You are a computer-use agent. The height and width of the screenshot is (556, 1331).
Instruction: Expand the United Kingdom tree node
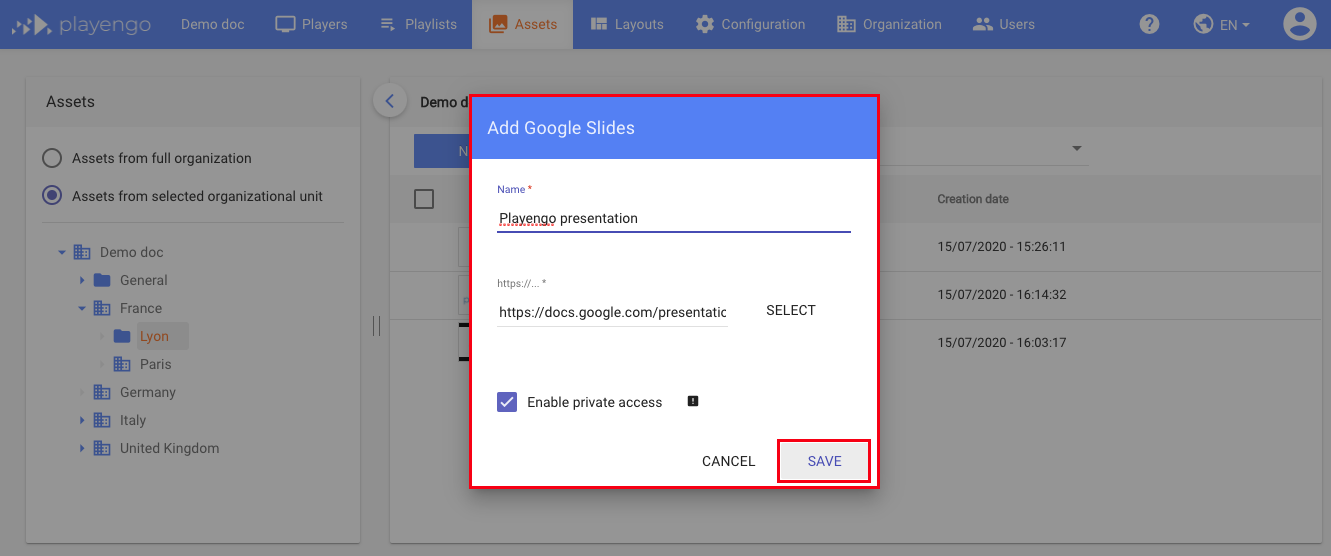tap(82, 448)
